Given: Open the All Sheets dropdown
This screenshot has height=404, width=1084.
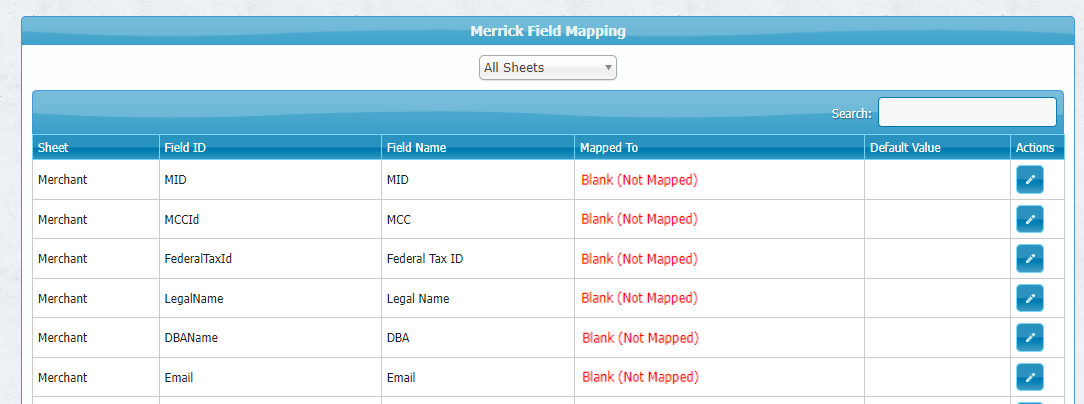Looking at the screenshot, I should pos(547,68).
